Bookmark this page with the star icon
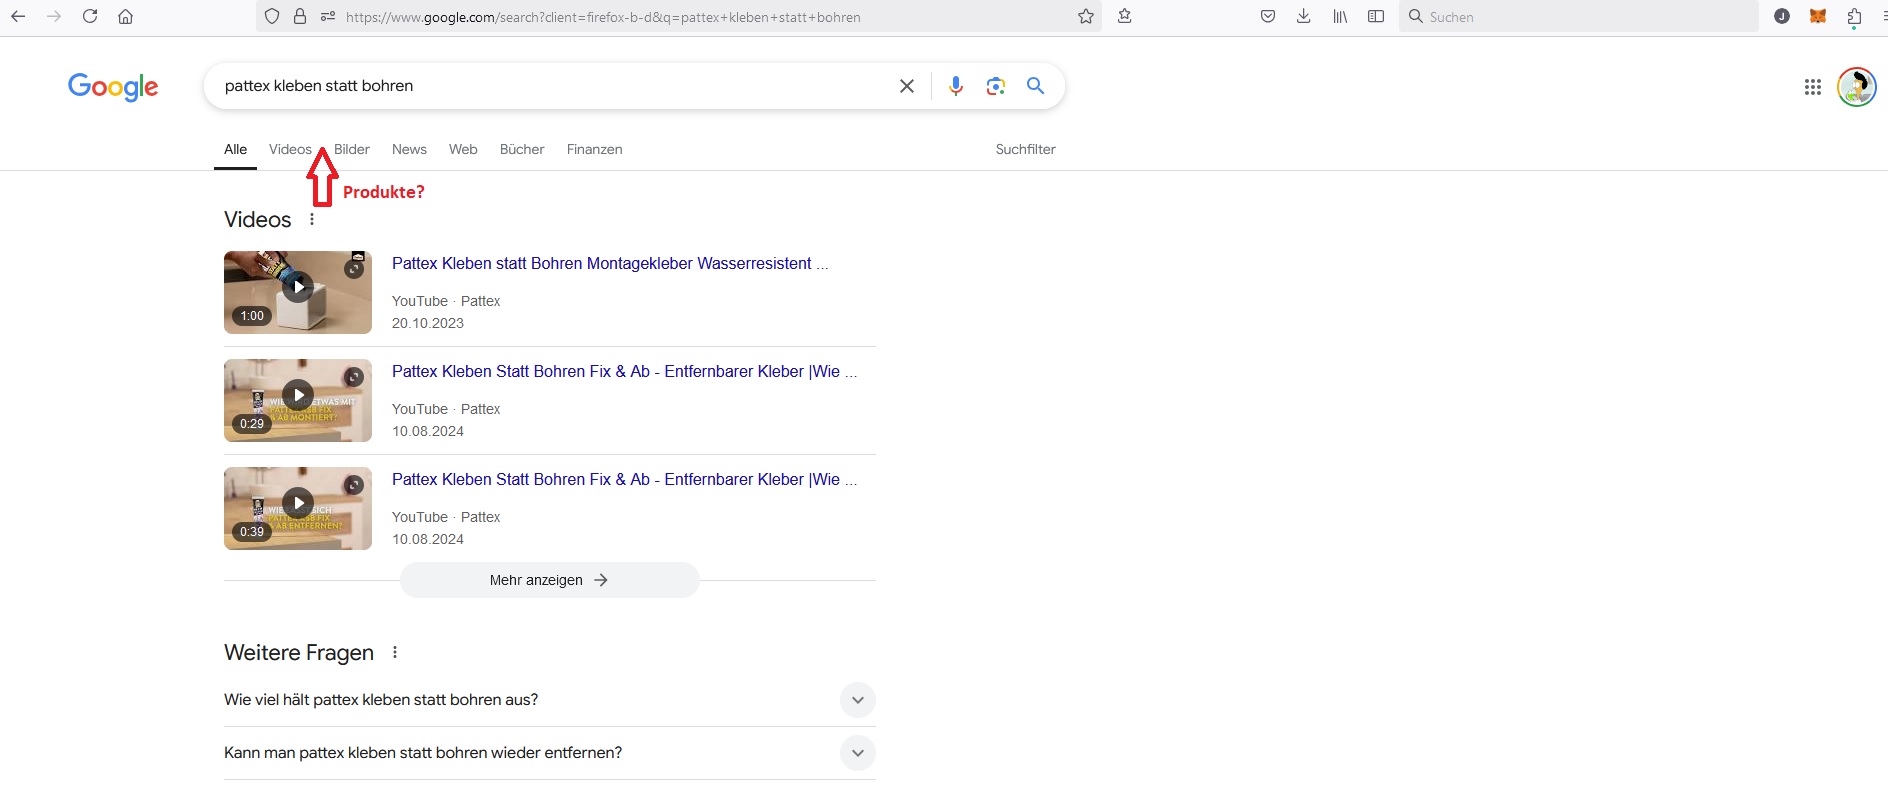The height and width of the screenshot is (787, 1888). coord(1086,16)
